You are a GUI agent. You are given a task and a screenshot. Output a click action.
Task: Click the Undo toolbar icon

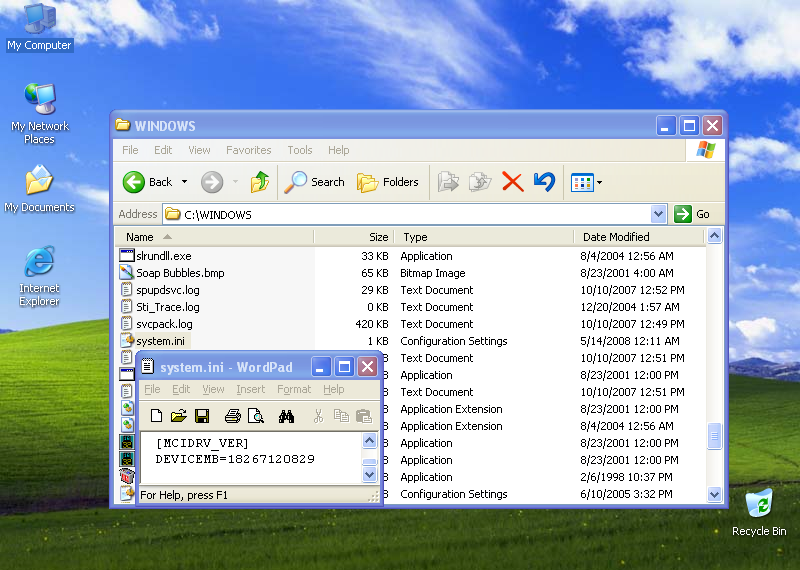coord(544,182)
